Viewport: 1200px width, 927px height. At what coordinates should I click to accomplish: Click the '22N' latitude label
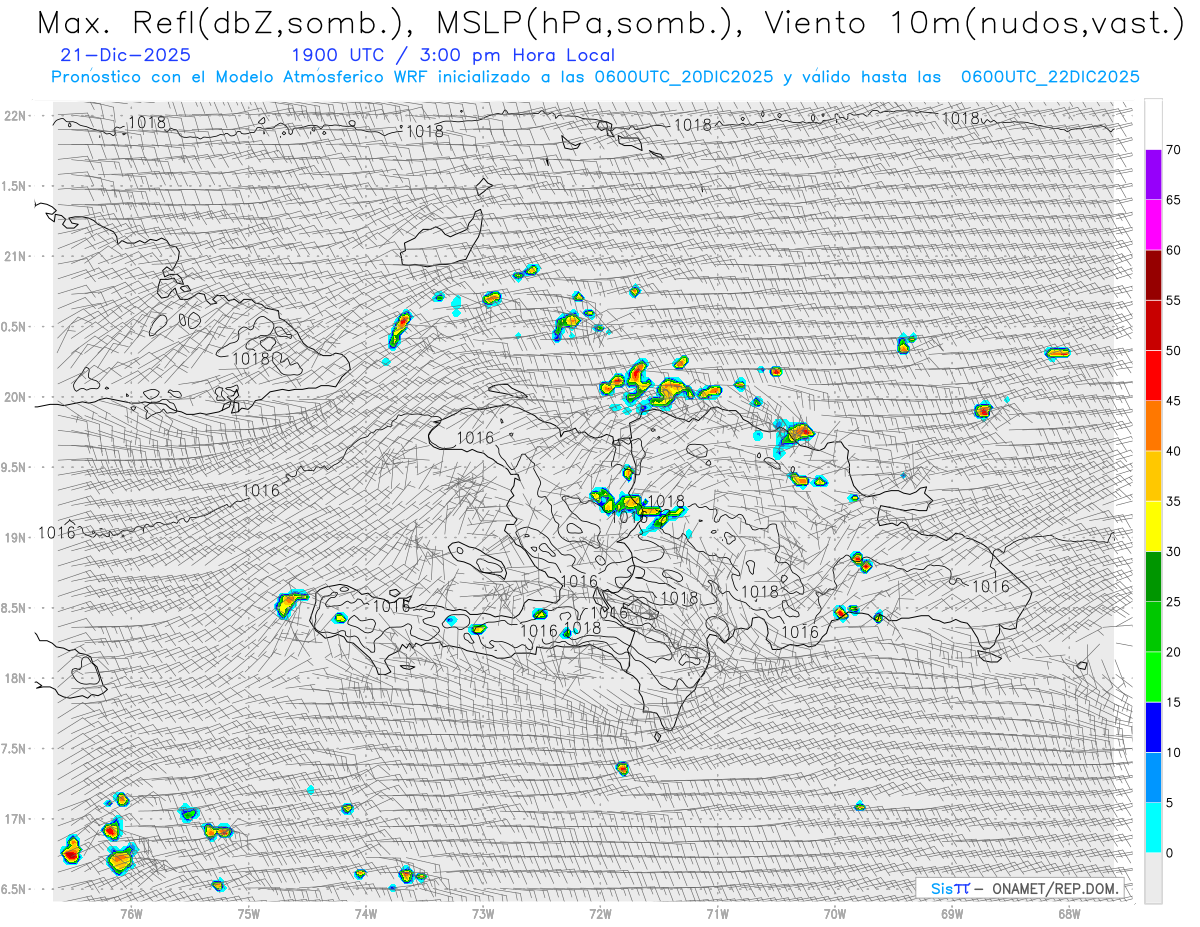click(14, 115)
